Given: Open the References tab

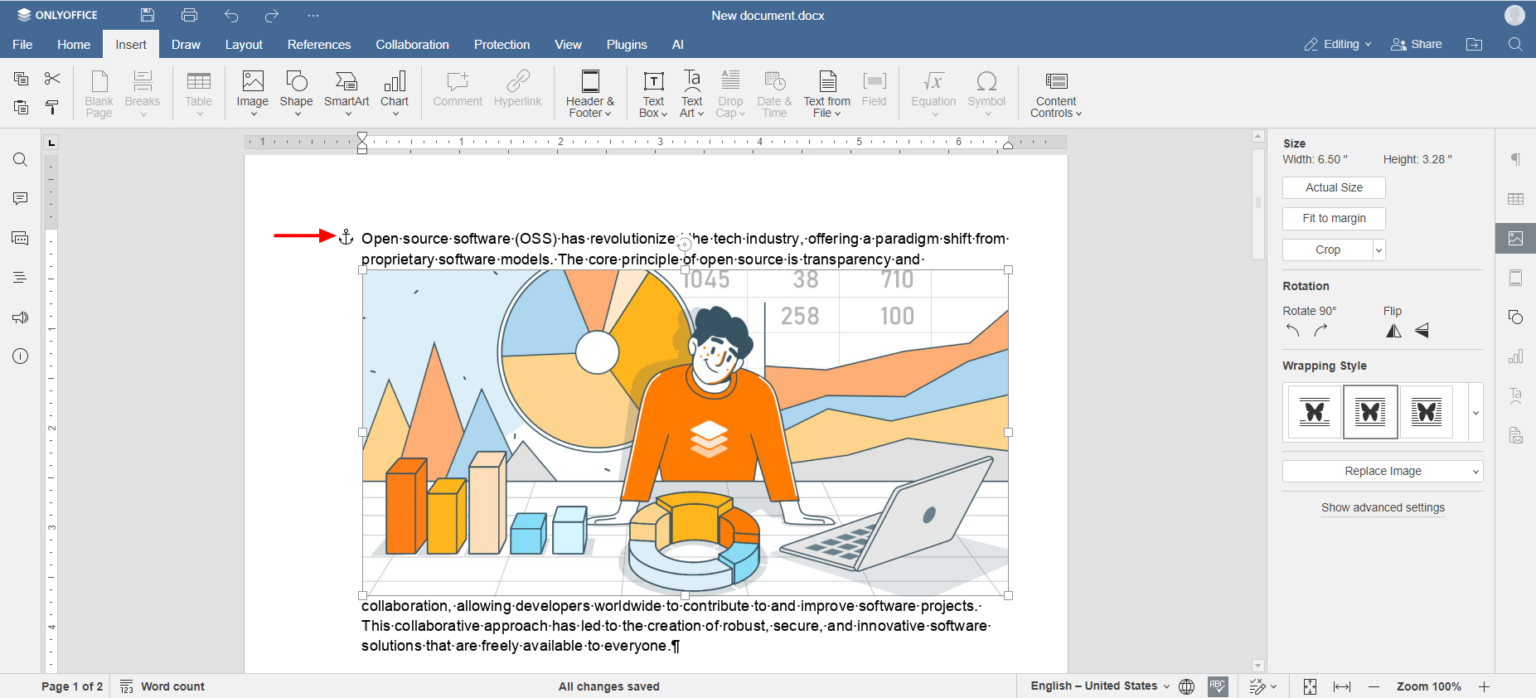Looking at the screenshot, I should coord(319,45).
